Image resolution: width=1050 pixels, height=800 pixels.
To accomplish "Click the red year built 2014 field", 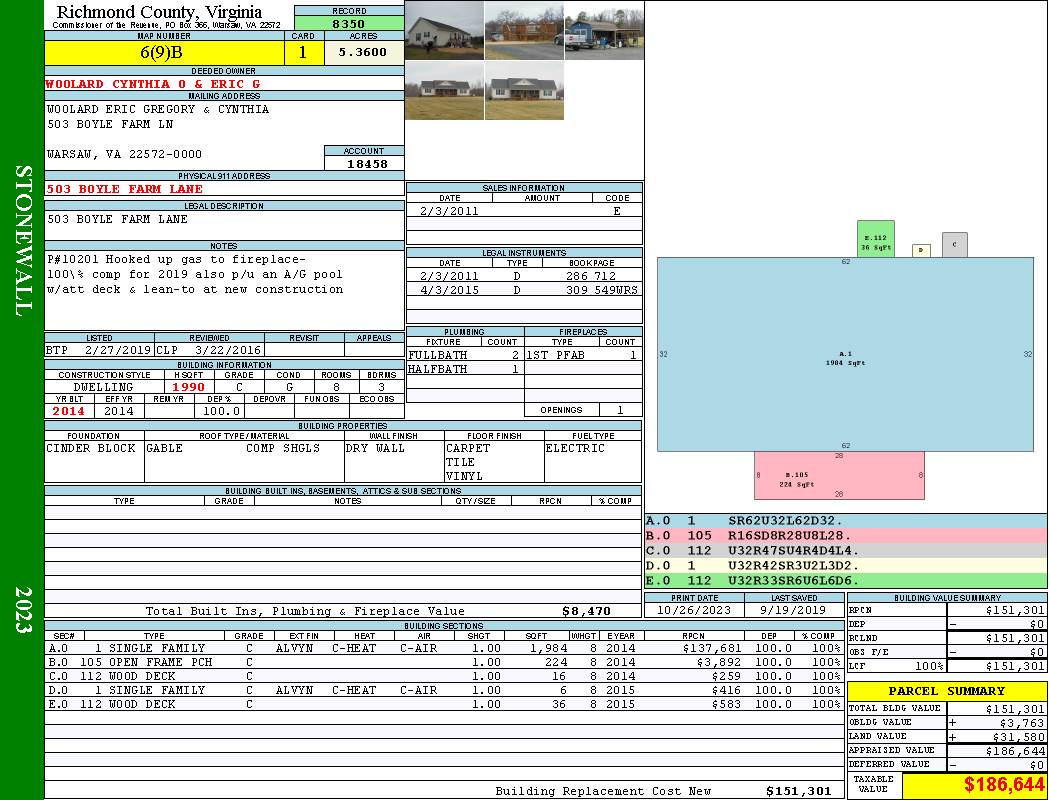I will point(69,411).
